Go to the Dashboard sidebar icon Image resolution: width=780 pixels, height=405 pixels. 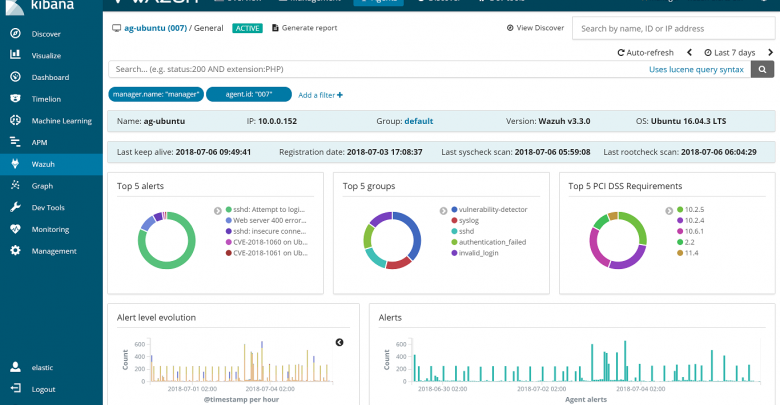15,77
